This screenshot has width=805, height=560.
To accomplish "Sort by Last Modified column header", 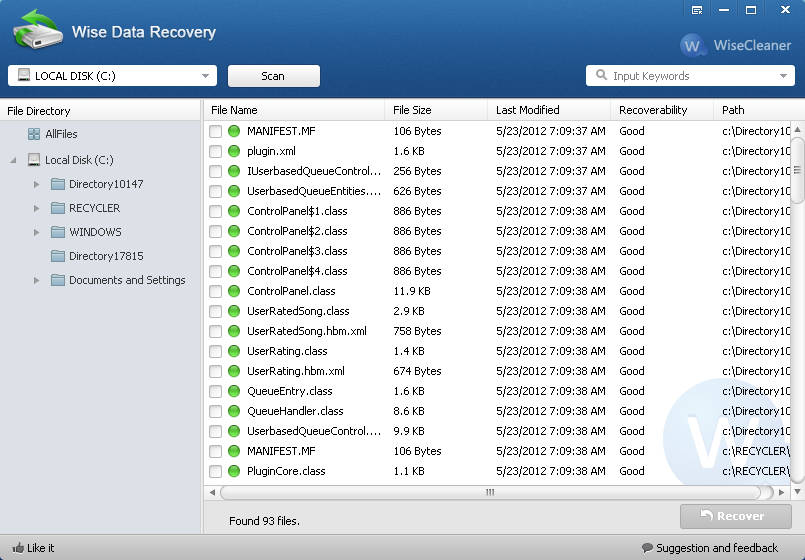I will [527, 110].
